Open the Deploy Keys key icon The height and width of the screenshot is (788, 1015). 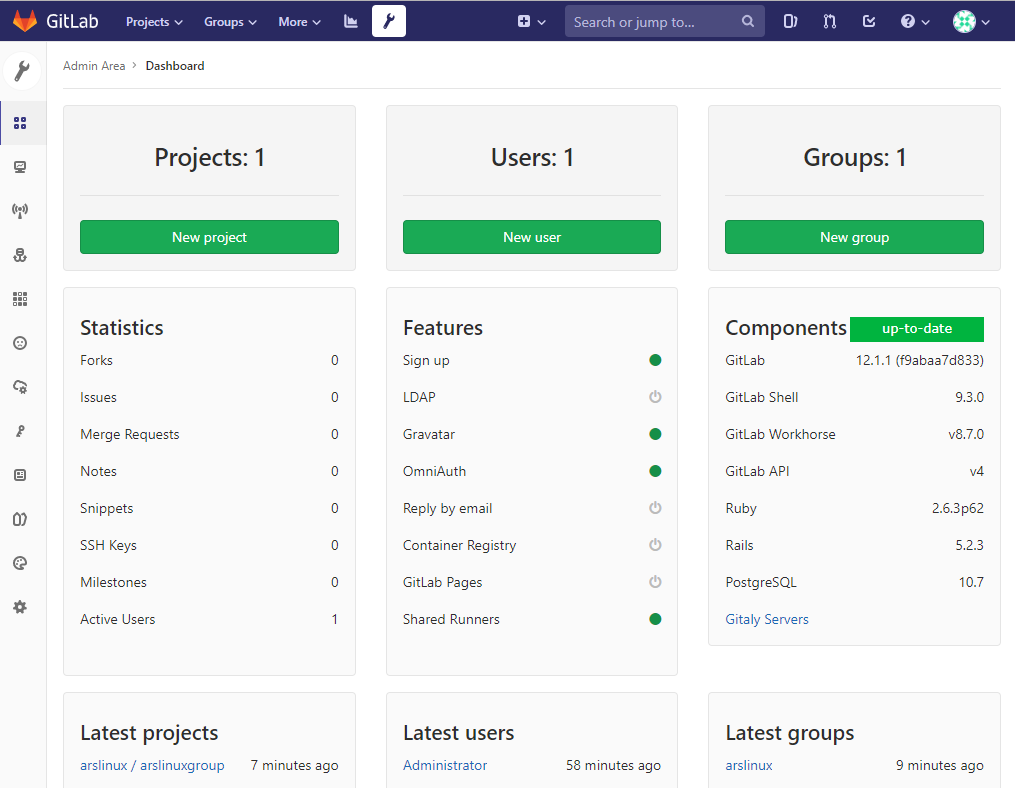tap(20, 431)
